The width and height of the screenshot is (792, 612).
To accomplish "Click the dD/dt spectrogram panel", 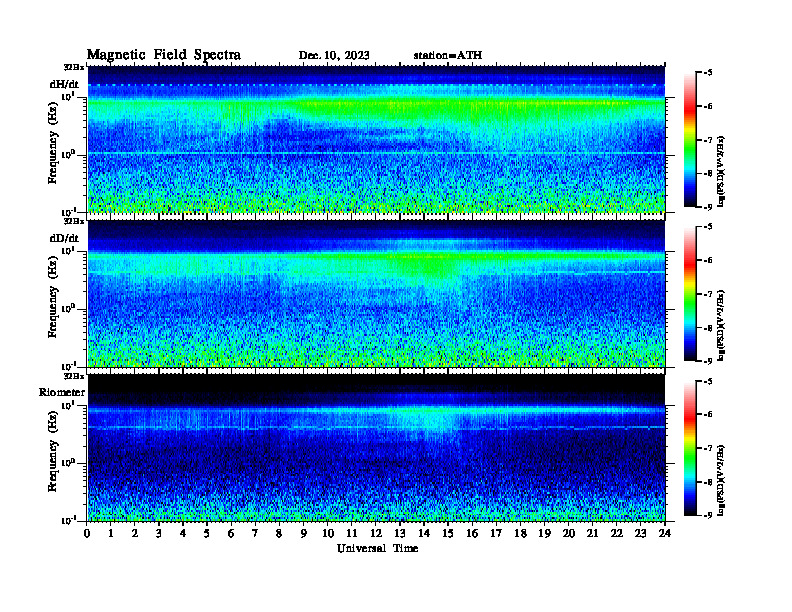I will point(376,293).
